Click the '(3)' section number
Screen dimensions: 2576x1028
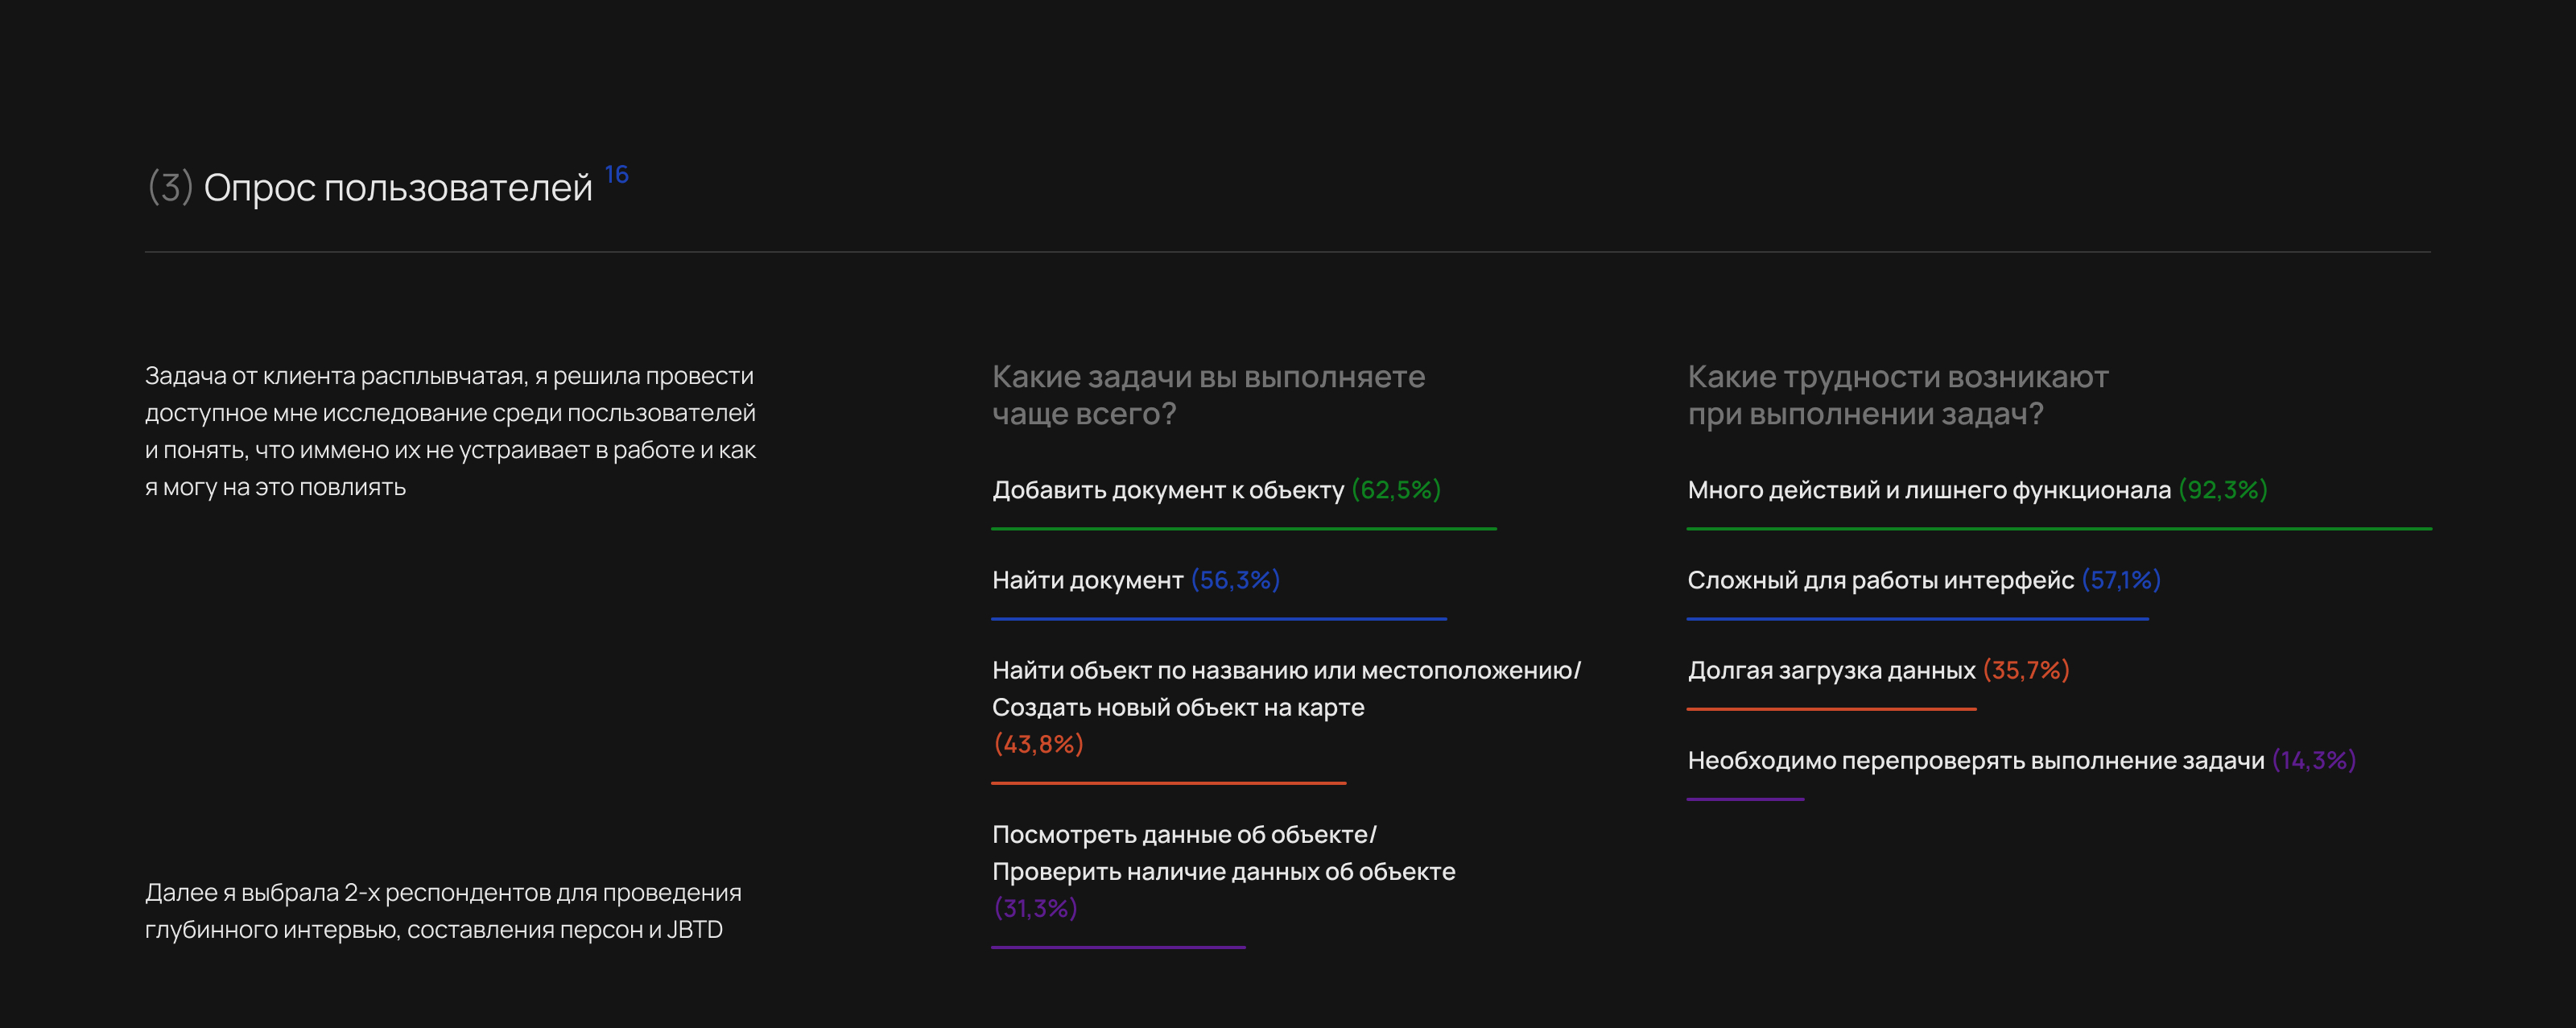point(170,187)
